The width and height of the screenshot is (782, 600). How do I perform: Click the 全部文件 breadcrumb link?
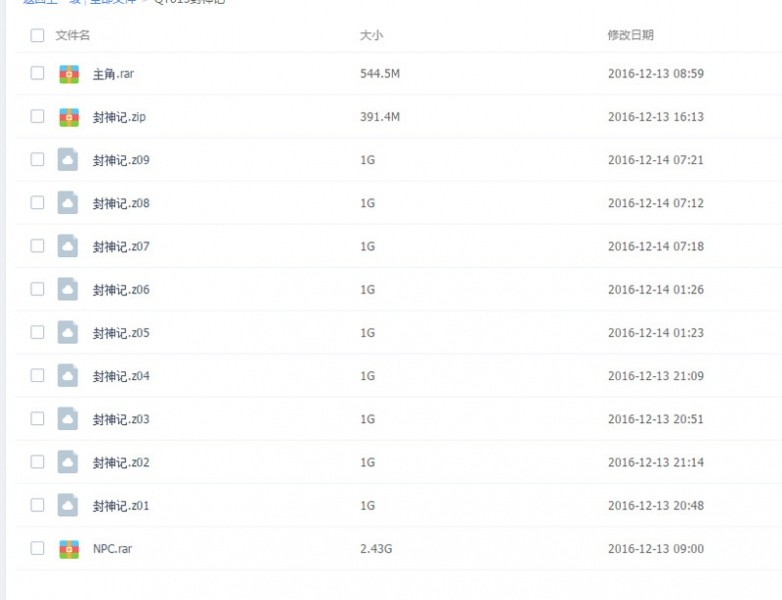pyautogui.click(x=113, y=1)
